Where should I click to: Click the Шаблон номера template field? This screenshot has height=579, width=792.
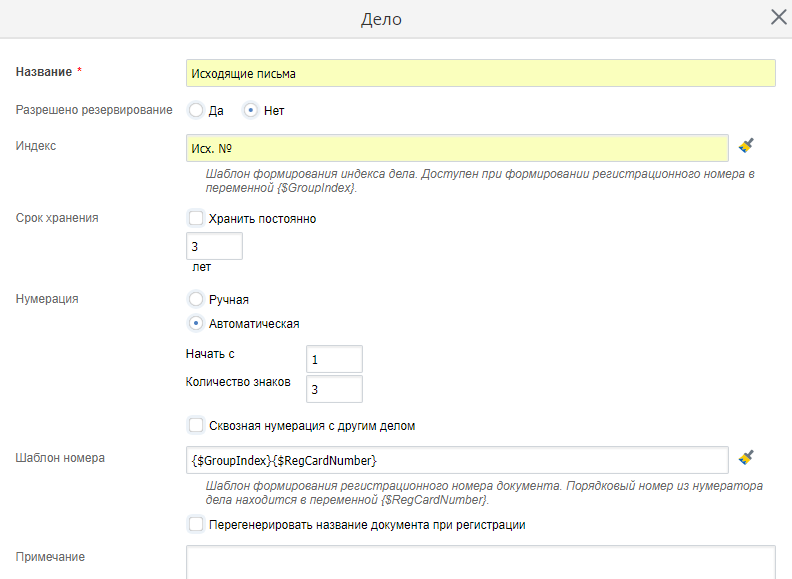[457, 459]
